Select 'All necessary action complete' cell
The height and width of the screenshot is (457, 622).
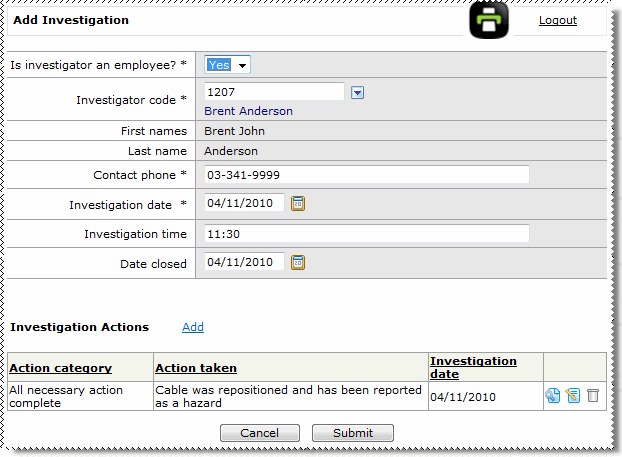coord(81,396)
